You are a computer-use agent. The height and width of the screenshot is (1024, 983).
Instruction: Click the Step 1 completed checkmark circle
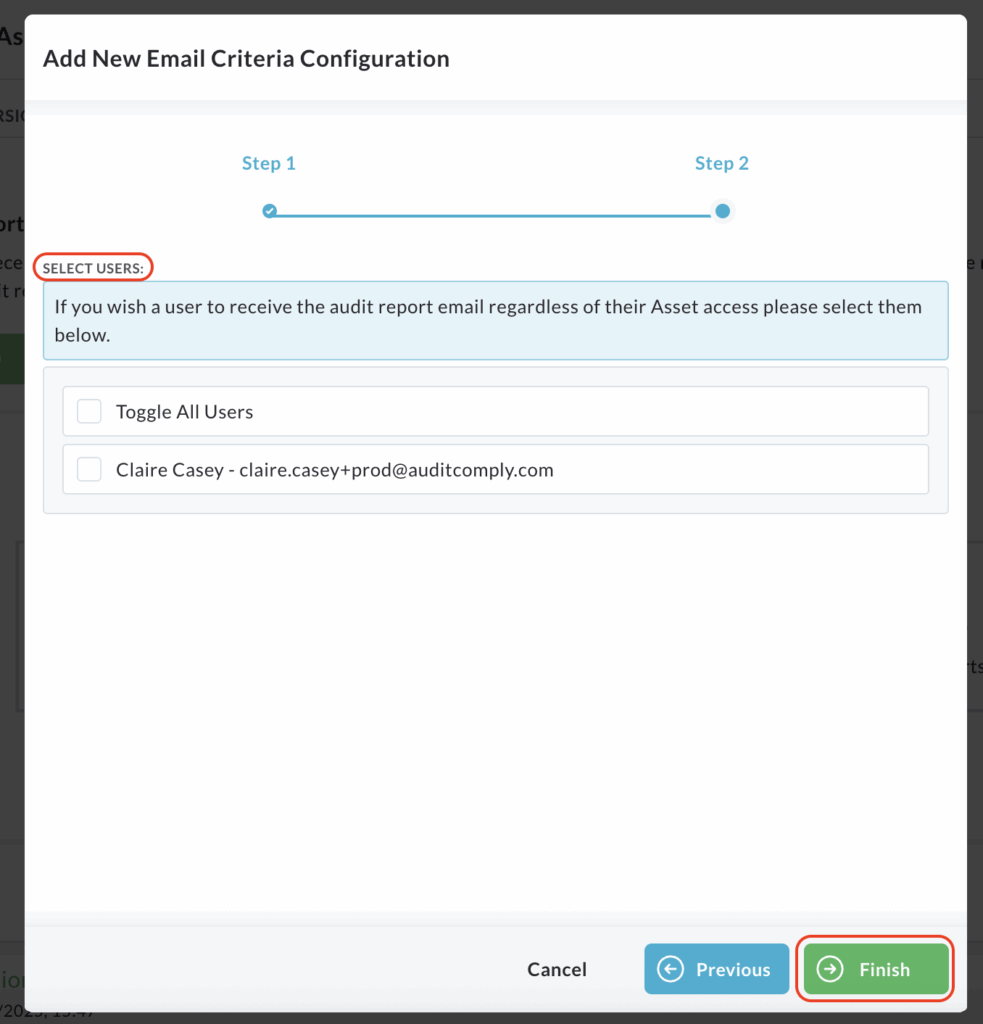click(x=269, y=211)
